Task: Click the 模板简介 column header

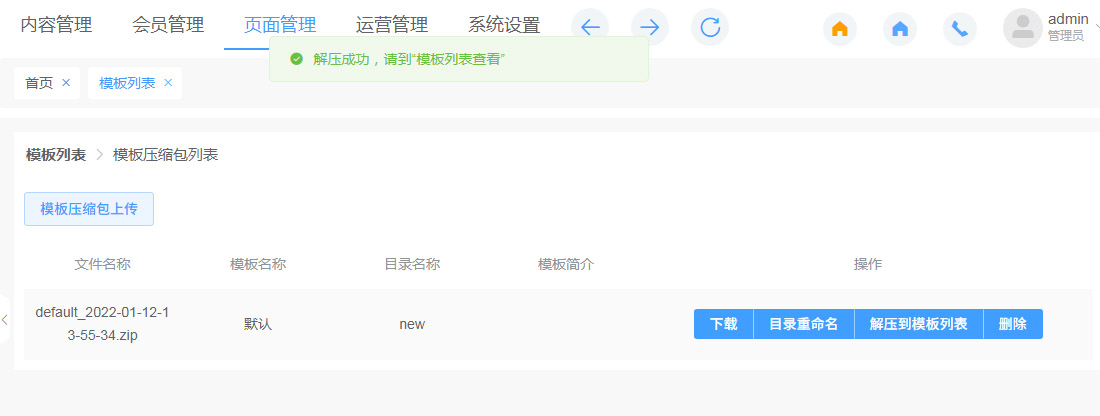Action: pyautogui.click(x=566, y=264)
